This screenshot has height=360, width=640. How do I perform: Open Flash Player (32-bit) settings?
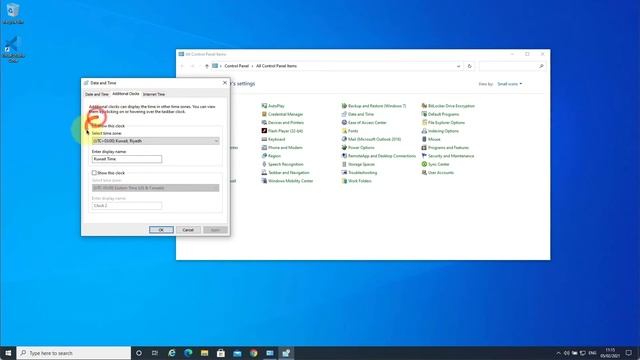282,131
